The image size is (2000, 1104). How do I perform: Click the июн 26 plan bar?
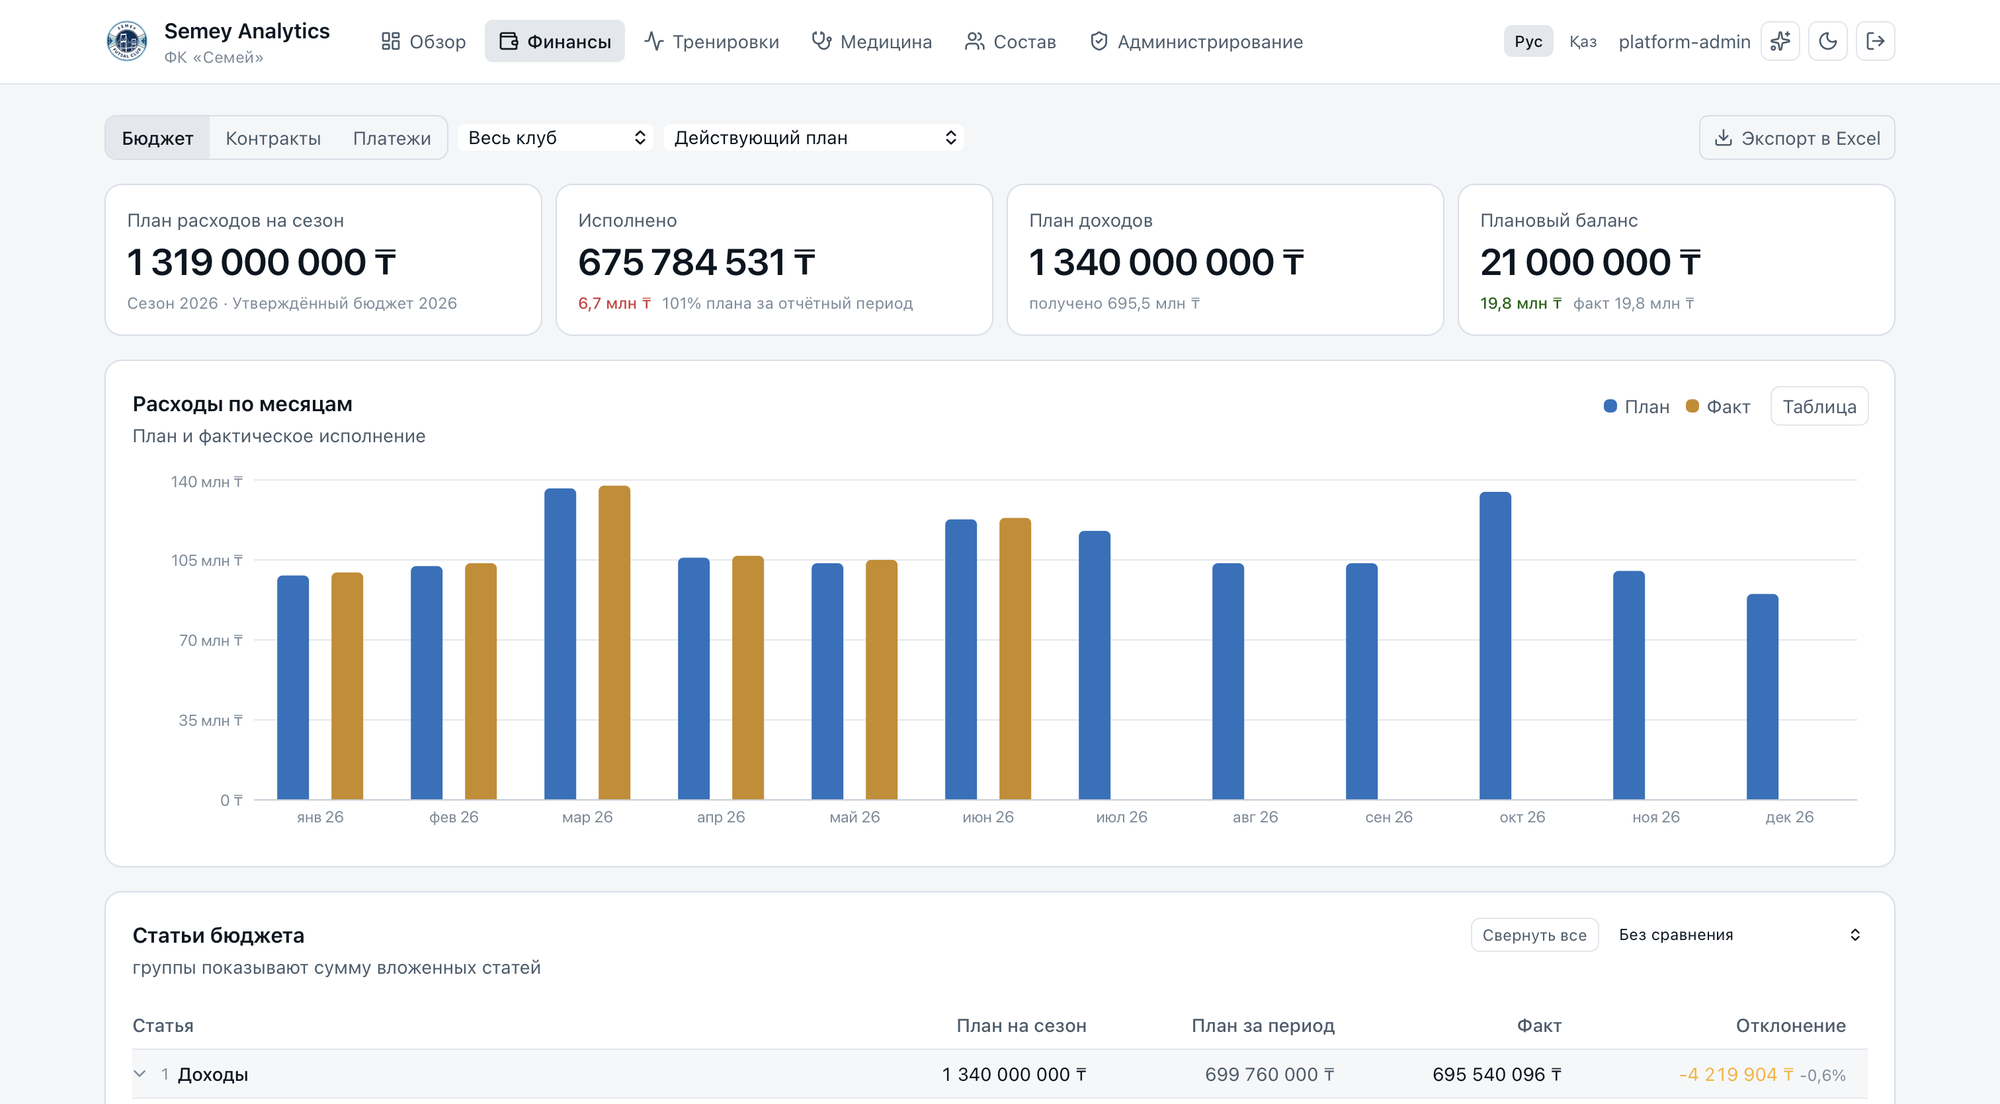(x=961, y=659)
